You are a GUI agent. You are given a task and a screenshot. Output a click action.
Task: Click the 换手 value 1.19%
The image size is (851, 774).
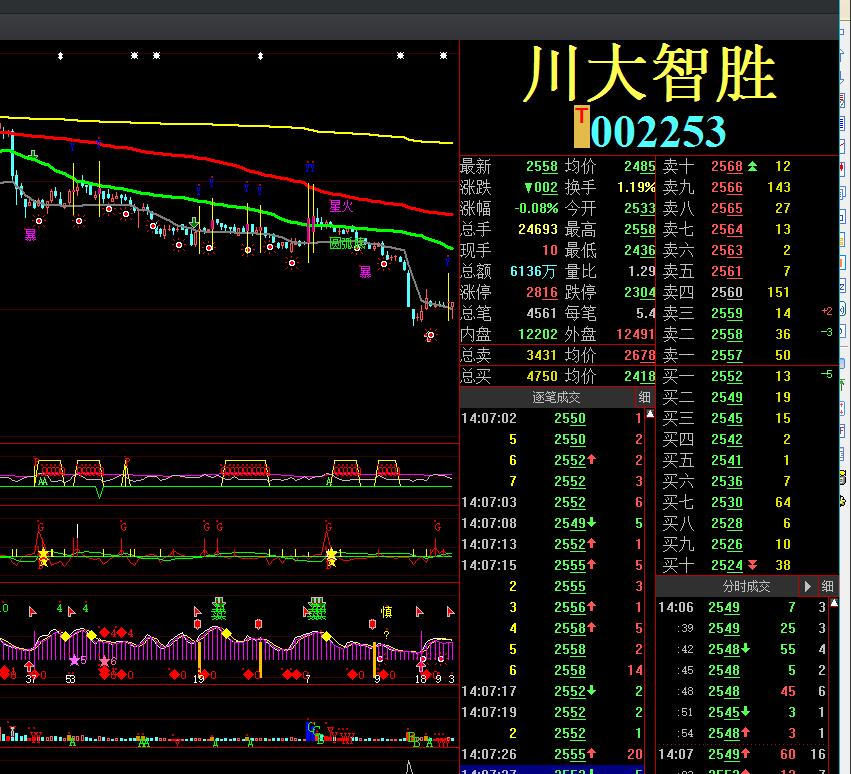point(636,187)
